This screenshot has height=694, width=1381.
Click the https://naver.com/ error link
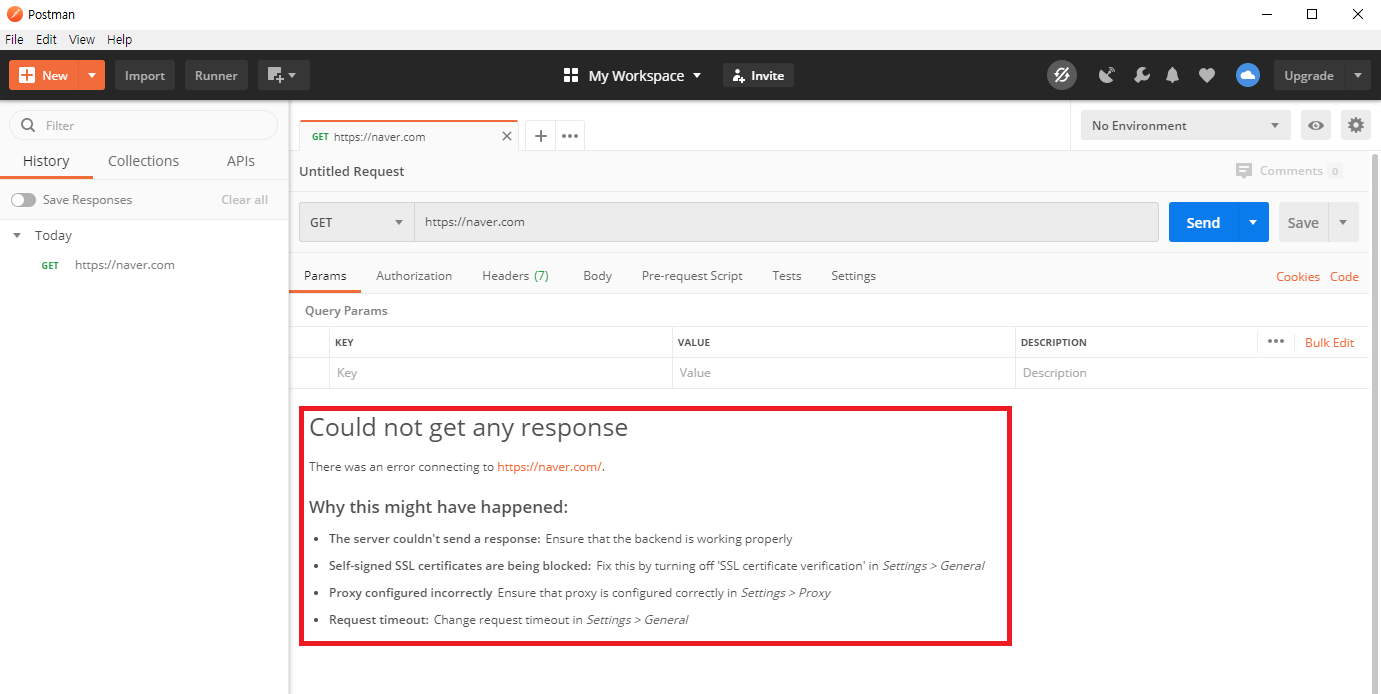tap(549, 467)
